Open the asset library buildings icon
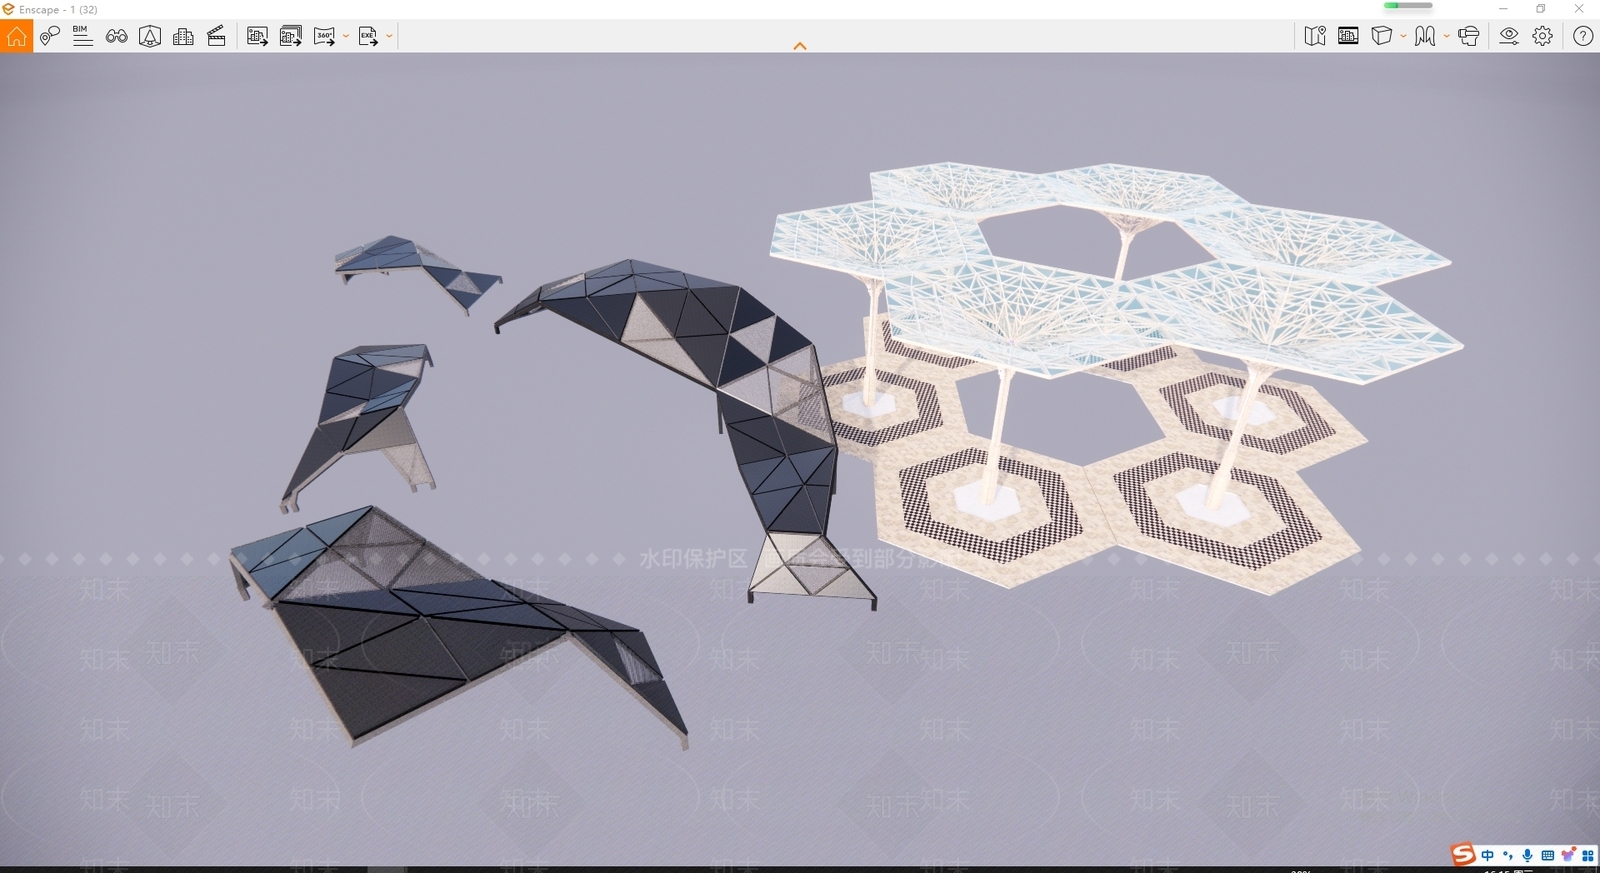The height and width of the screenshot is (873, 1600). pos(183,37)
